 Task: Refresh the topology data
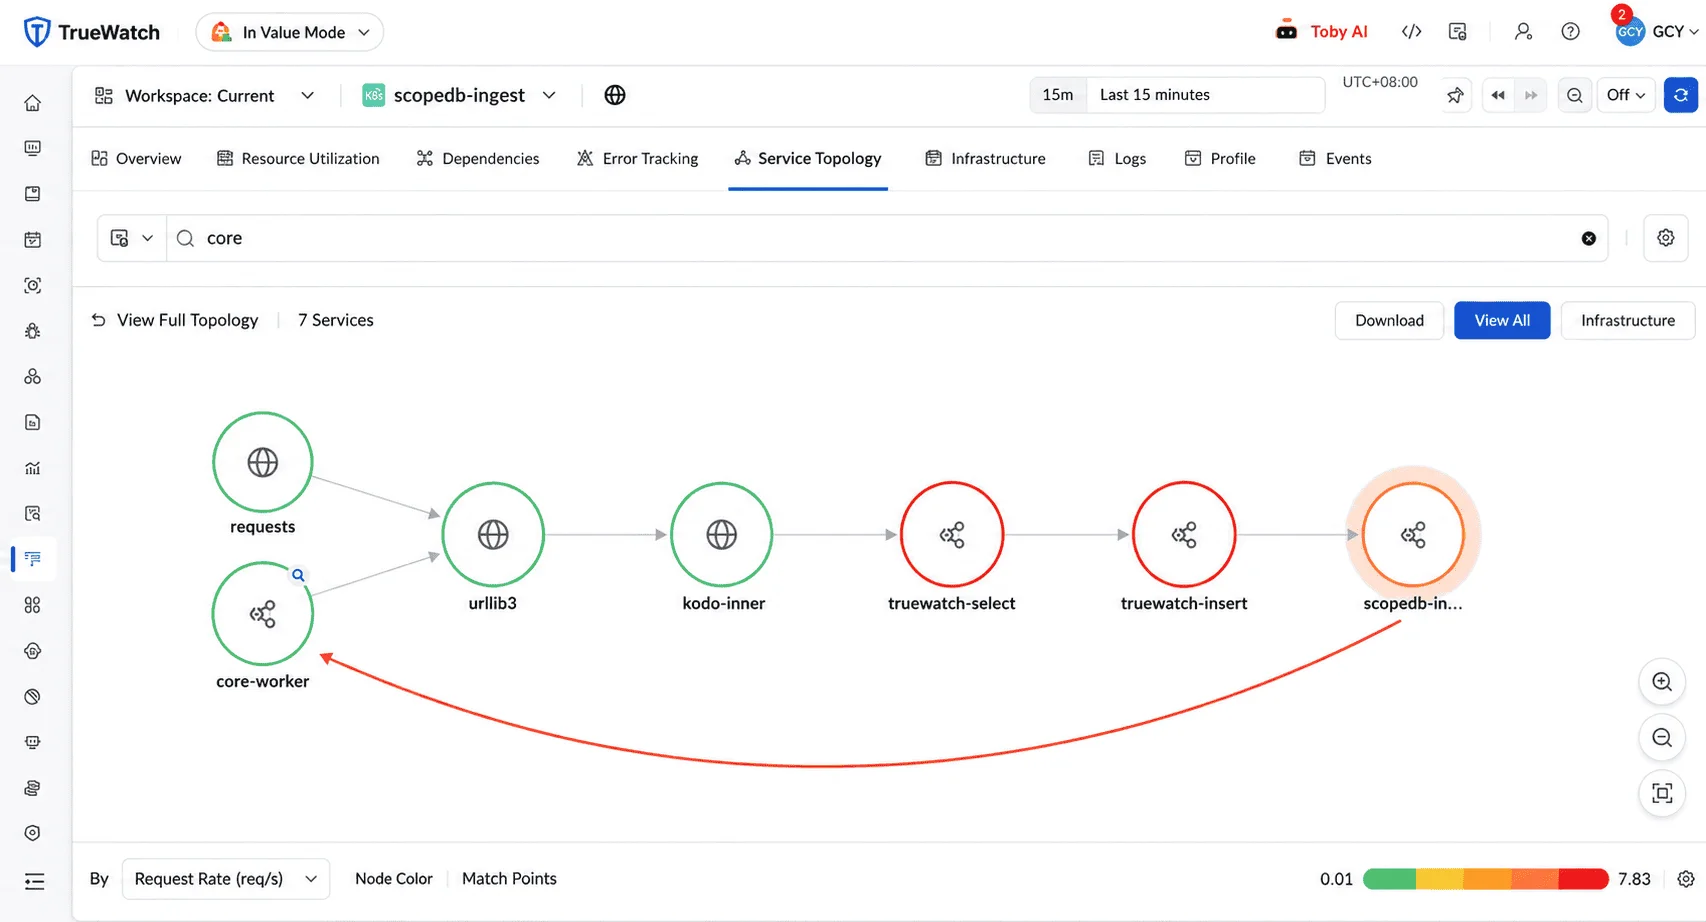pyautogui.click(x=1681, y=95)
